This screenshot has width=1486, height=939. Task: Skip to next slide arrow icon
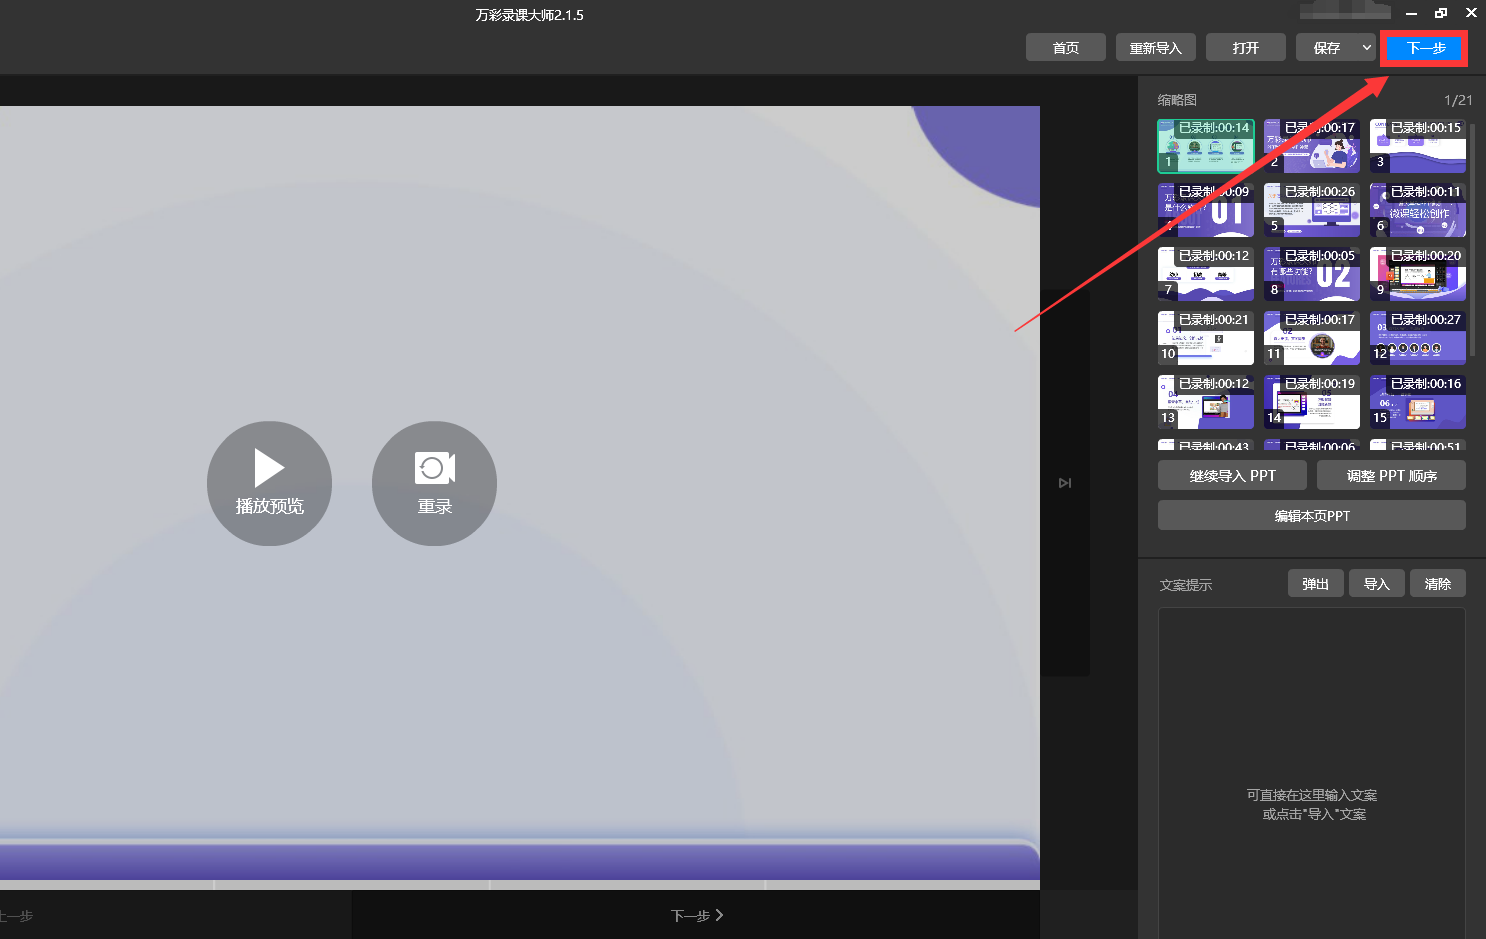(x=1065, y=483)
